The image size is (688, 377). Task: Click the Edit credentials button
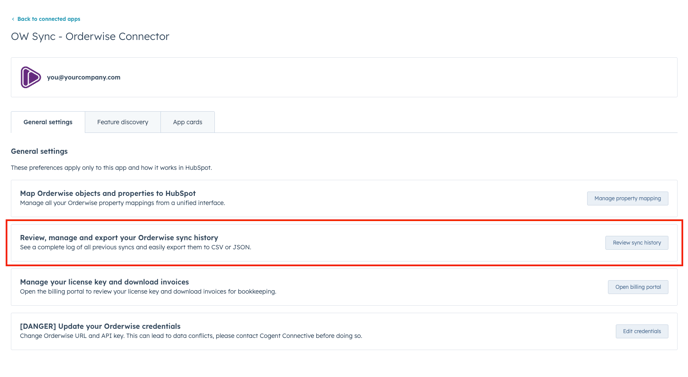641,331
